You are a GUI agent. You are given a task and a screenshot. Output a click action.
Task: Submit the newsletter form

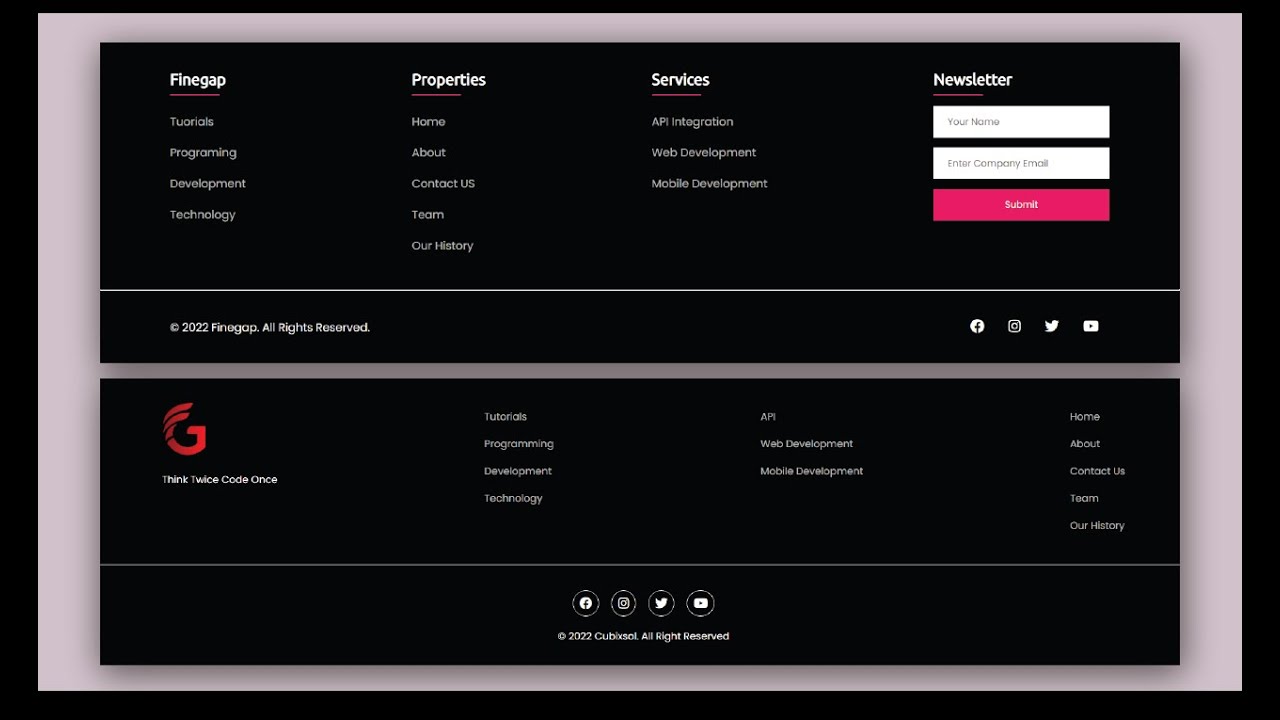point(1021,204)
